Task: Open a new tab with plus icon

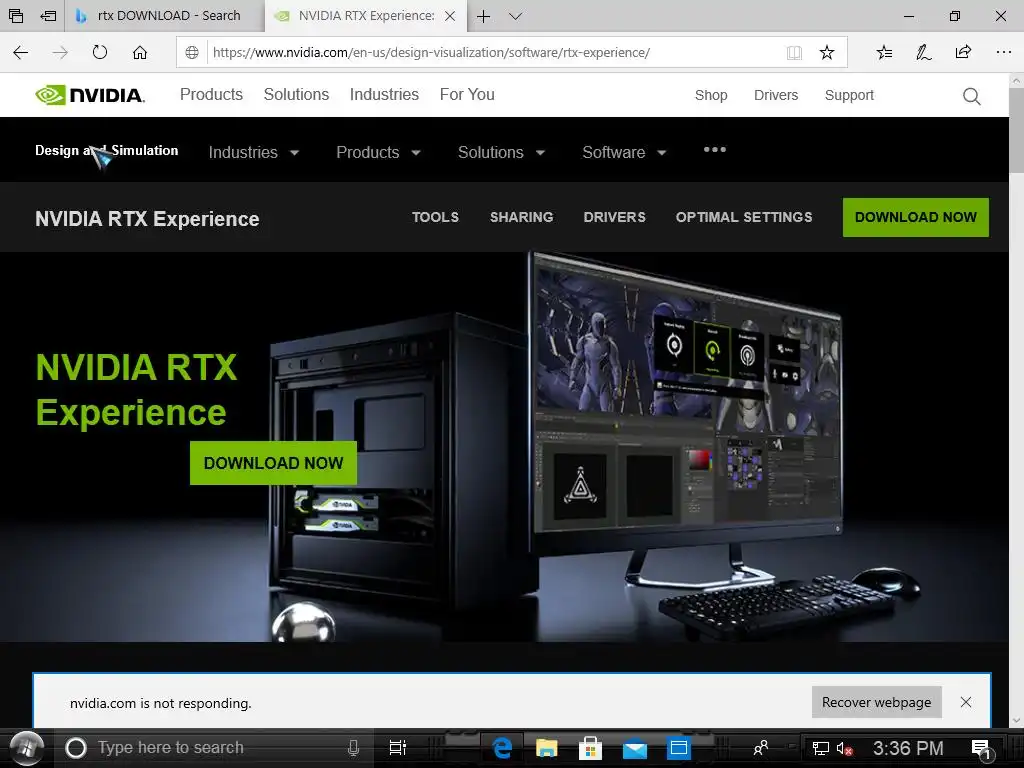Action: [x=483, y=16]
